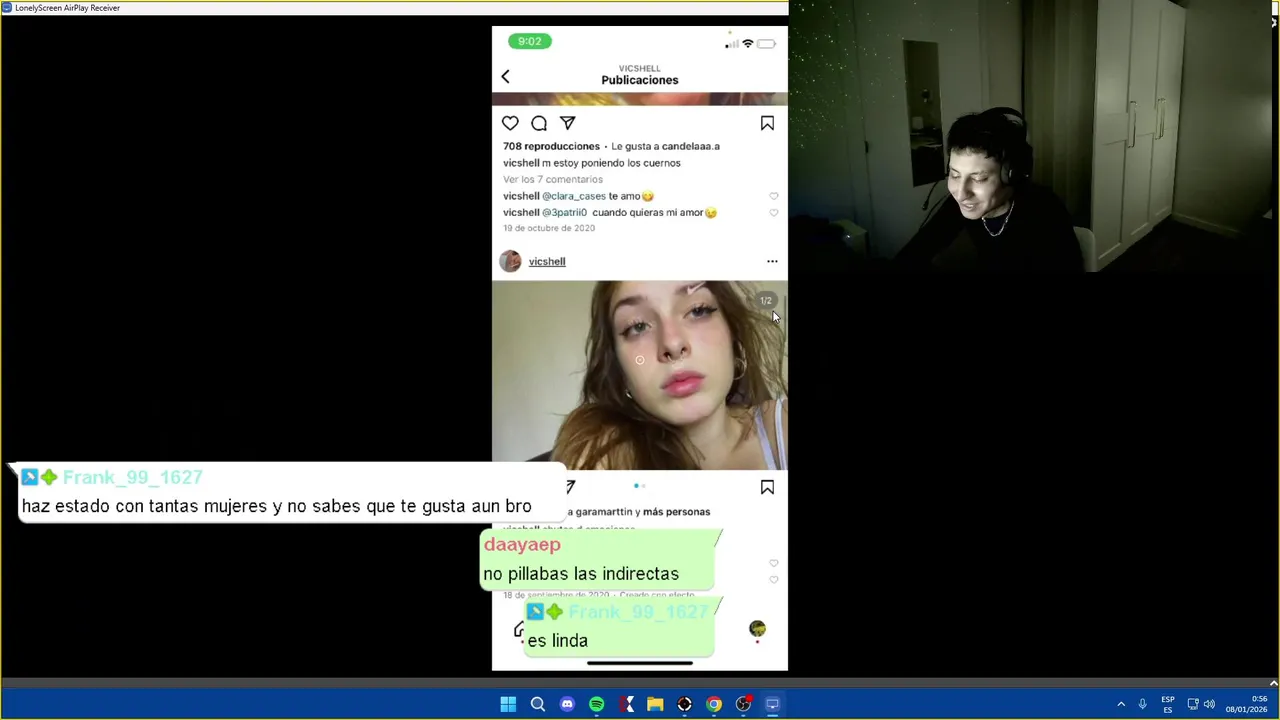Click the caption 'm estoy poniendo los cuernos'
Image resolution: width=1280 pixels, height=720 pixels.
click(x=611, y=163)
